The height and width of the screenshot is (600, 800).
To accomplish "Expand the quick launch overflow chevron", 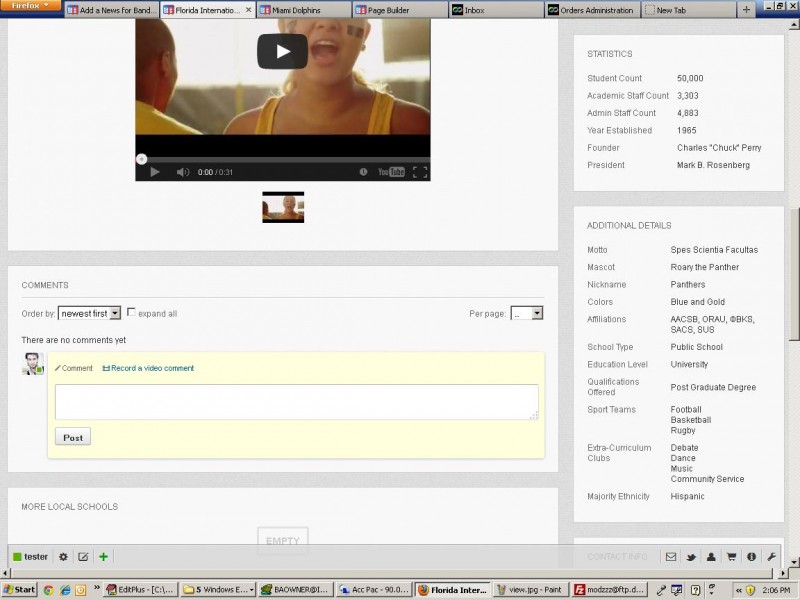I will pos(96,588).
